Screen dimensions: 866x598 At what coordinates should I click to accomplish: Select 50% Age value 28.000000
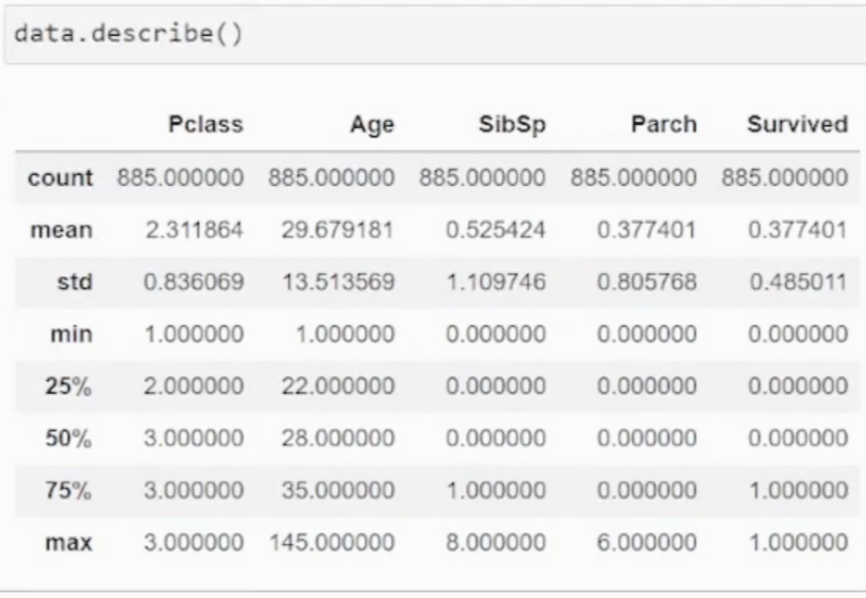(338, 438)
